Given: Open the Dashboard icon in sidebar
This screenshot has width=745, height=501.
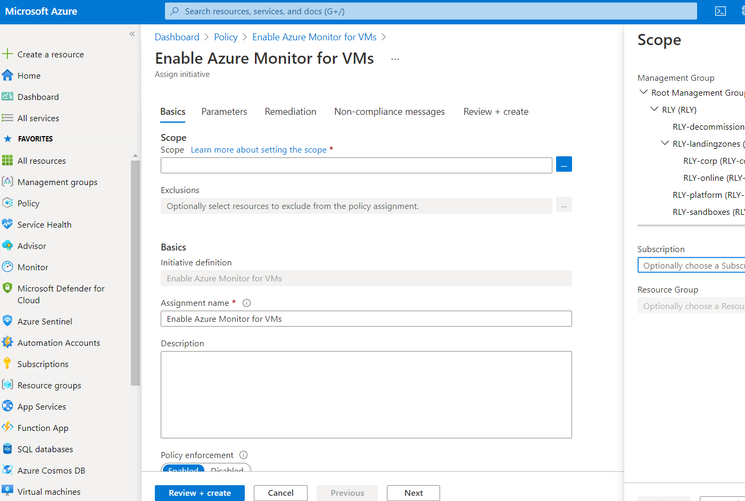Looking at the screenshot, I should (x=7, y=96).
